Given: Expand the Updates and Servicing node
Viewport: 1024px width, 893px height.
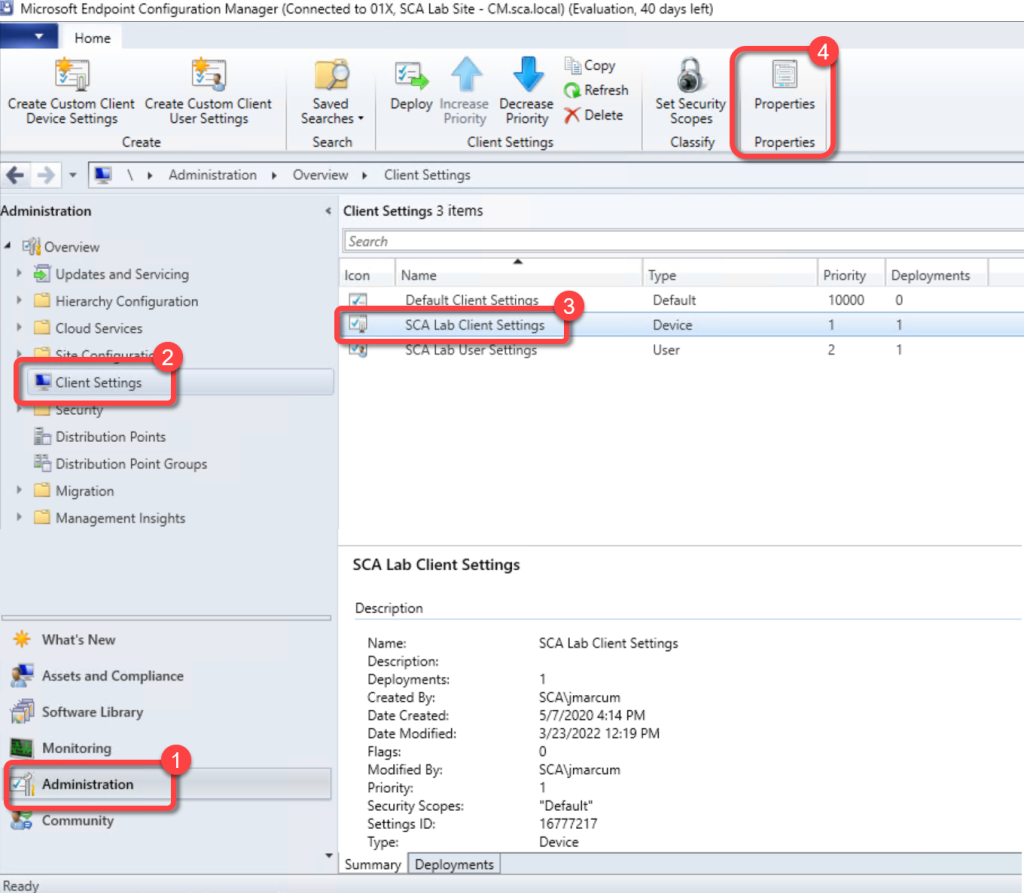Looking at the screenshot, I should [18, 274].
